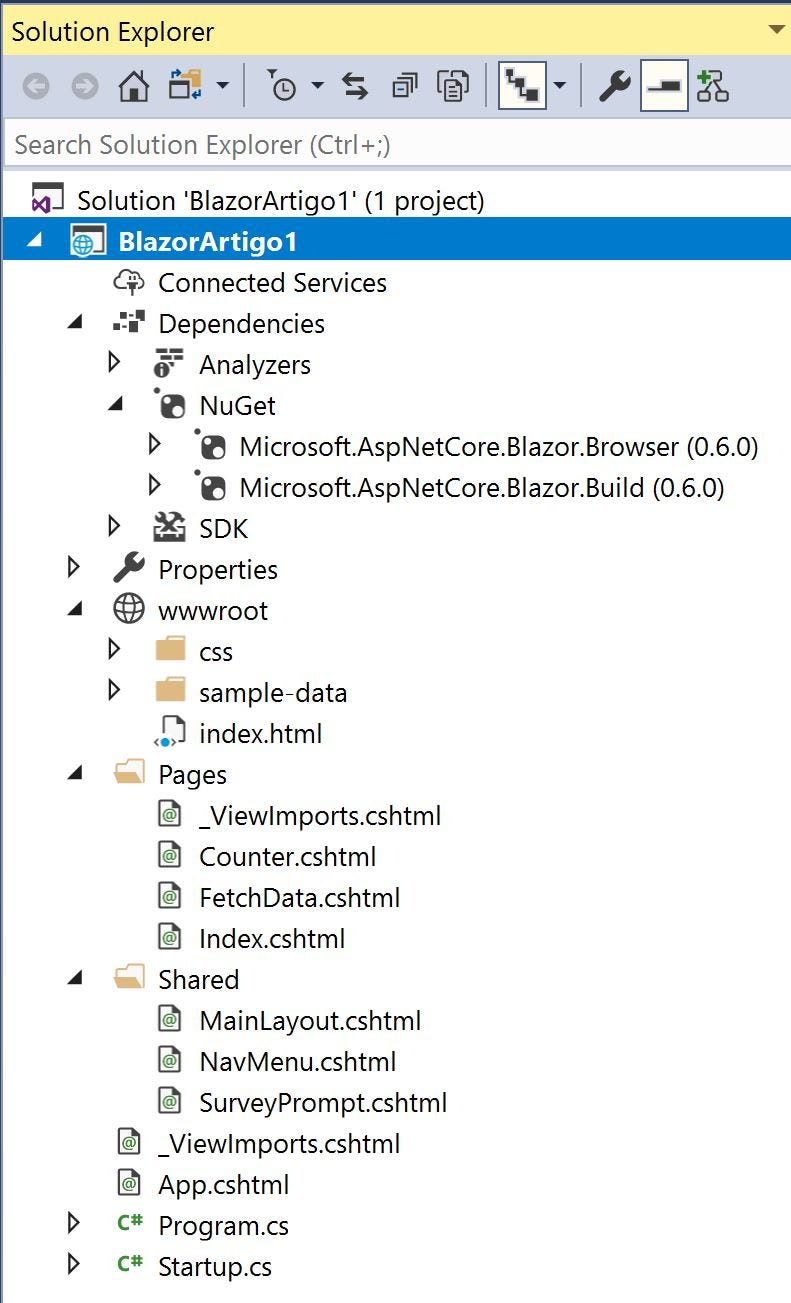Select the index.html file
The image size is (791, 1303).
[260, 733]
